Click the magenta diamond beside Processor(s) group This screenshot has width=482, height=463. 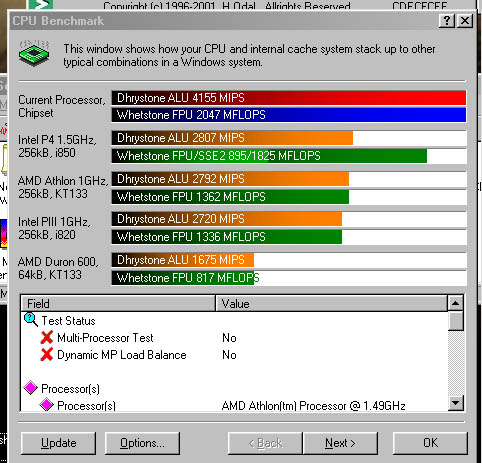tap(31, 388)
